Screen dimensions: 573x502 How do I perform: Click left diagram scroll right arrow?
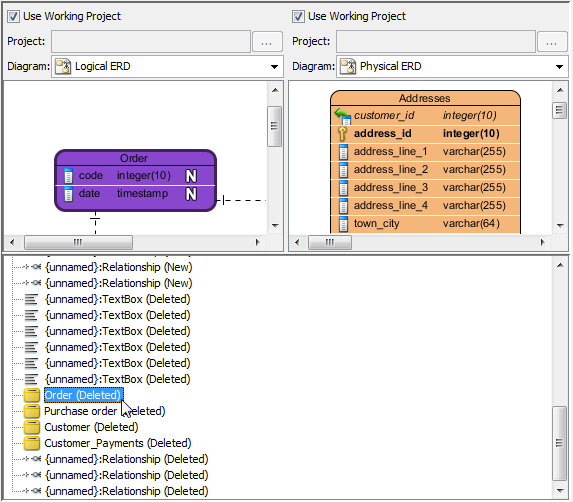tap(257, 242)
